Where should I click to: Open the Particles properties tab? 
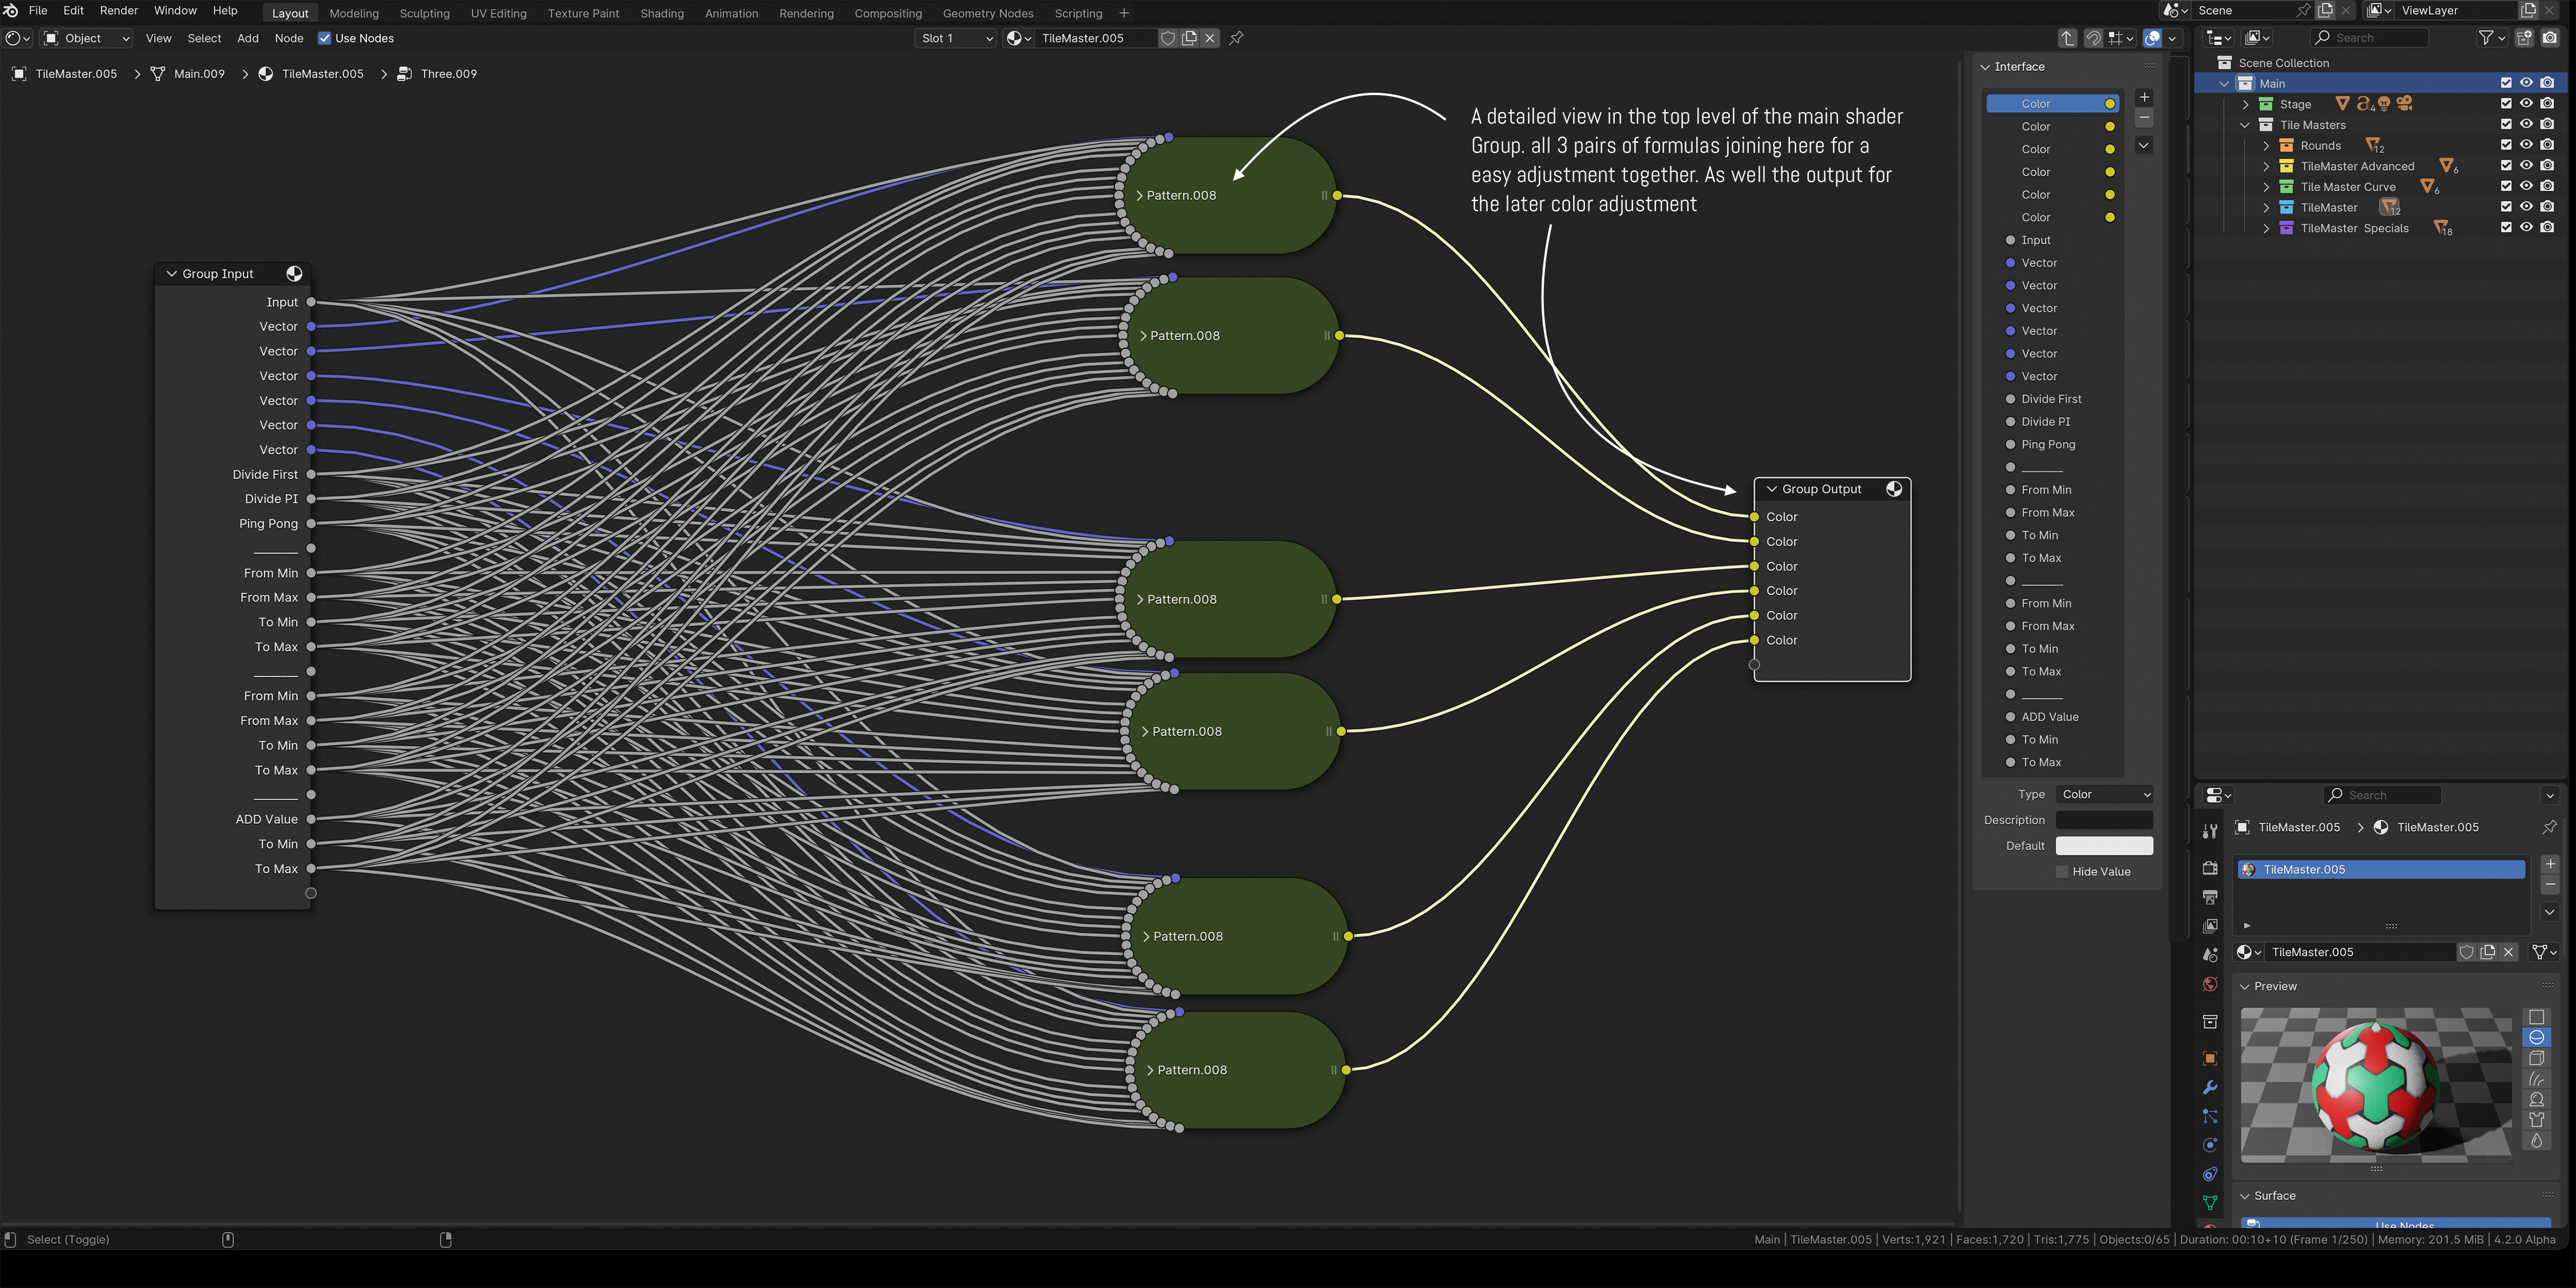pos(2210,1116)
